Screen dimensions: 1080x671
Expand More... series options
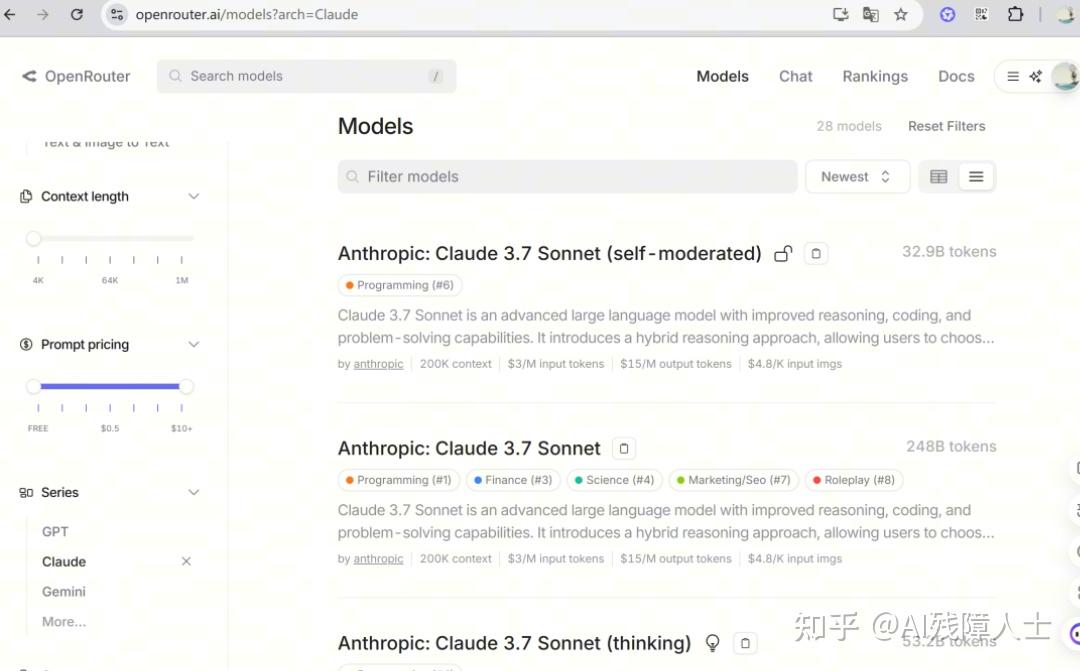(x=64, y=621)
